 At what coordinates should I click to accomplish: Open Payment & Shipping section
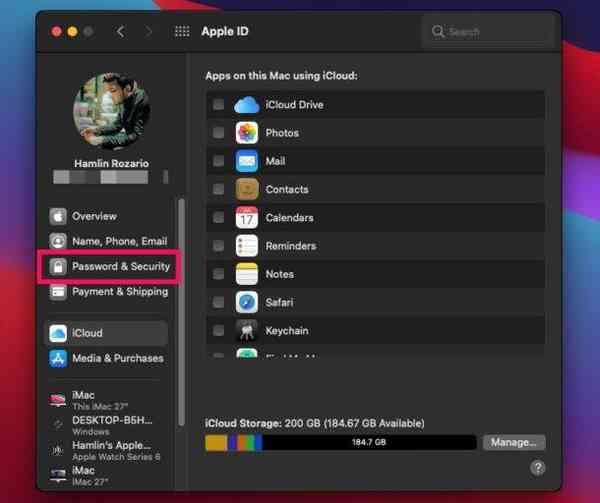click(107, 292)
